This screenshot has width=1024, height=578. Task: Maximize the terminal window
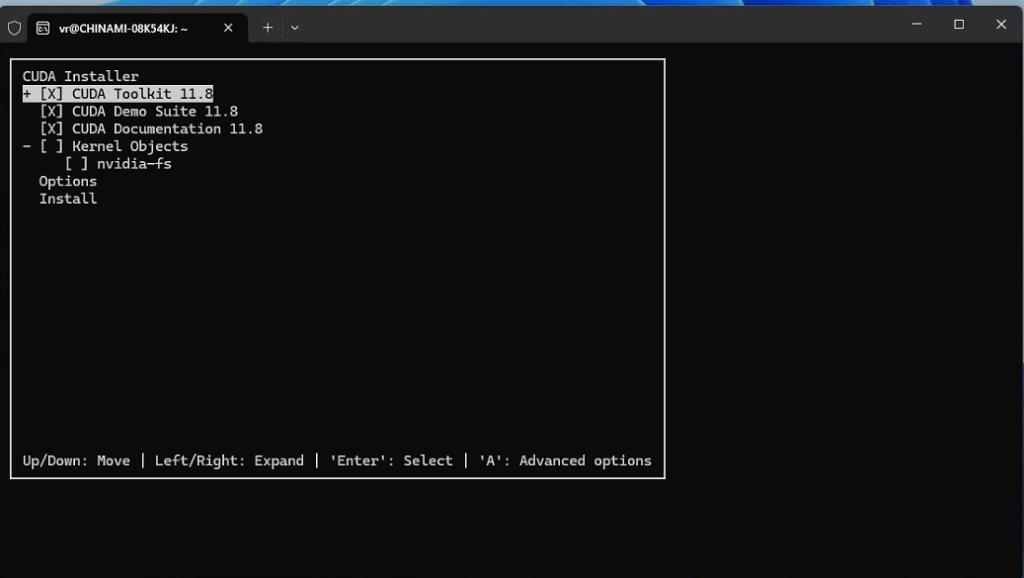pos(959,24)
